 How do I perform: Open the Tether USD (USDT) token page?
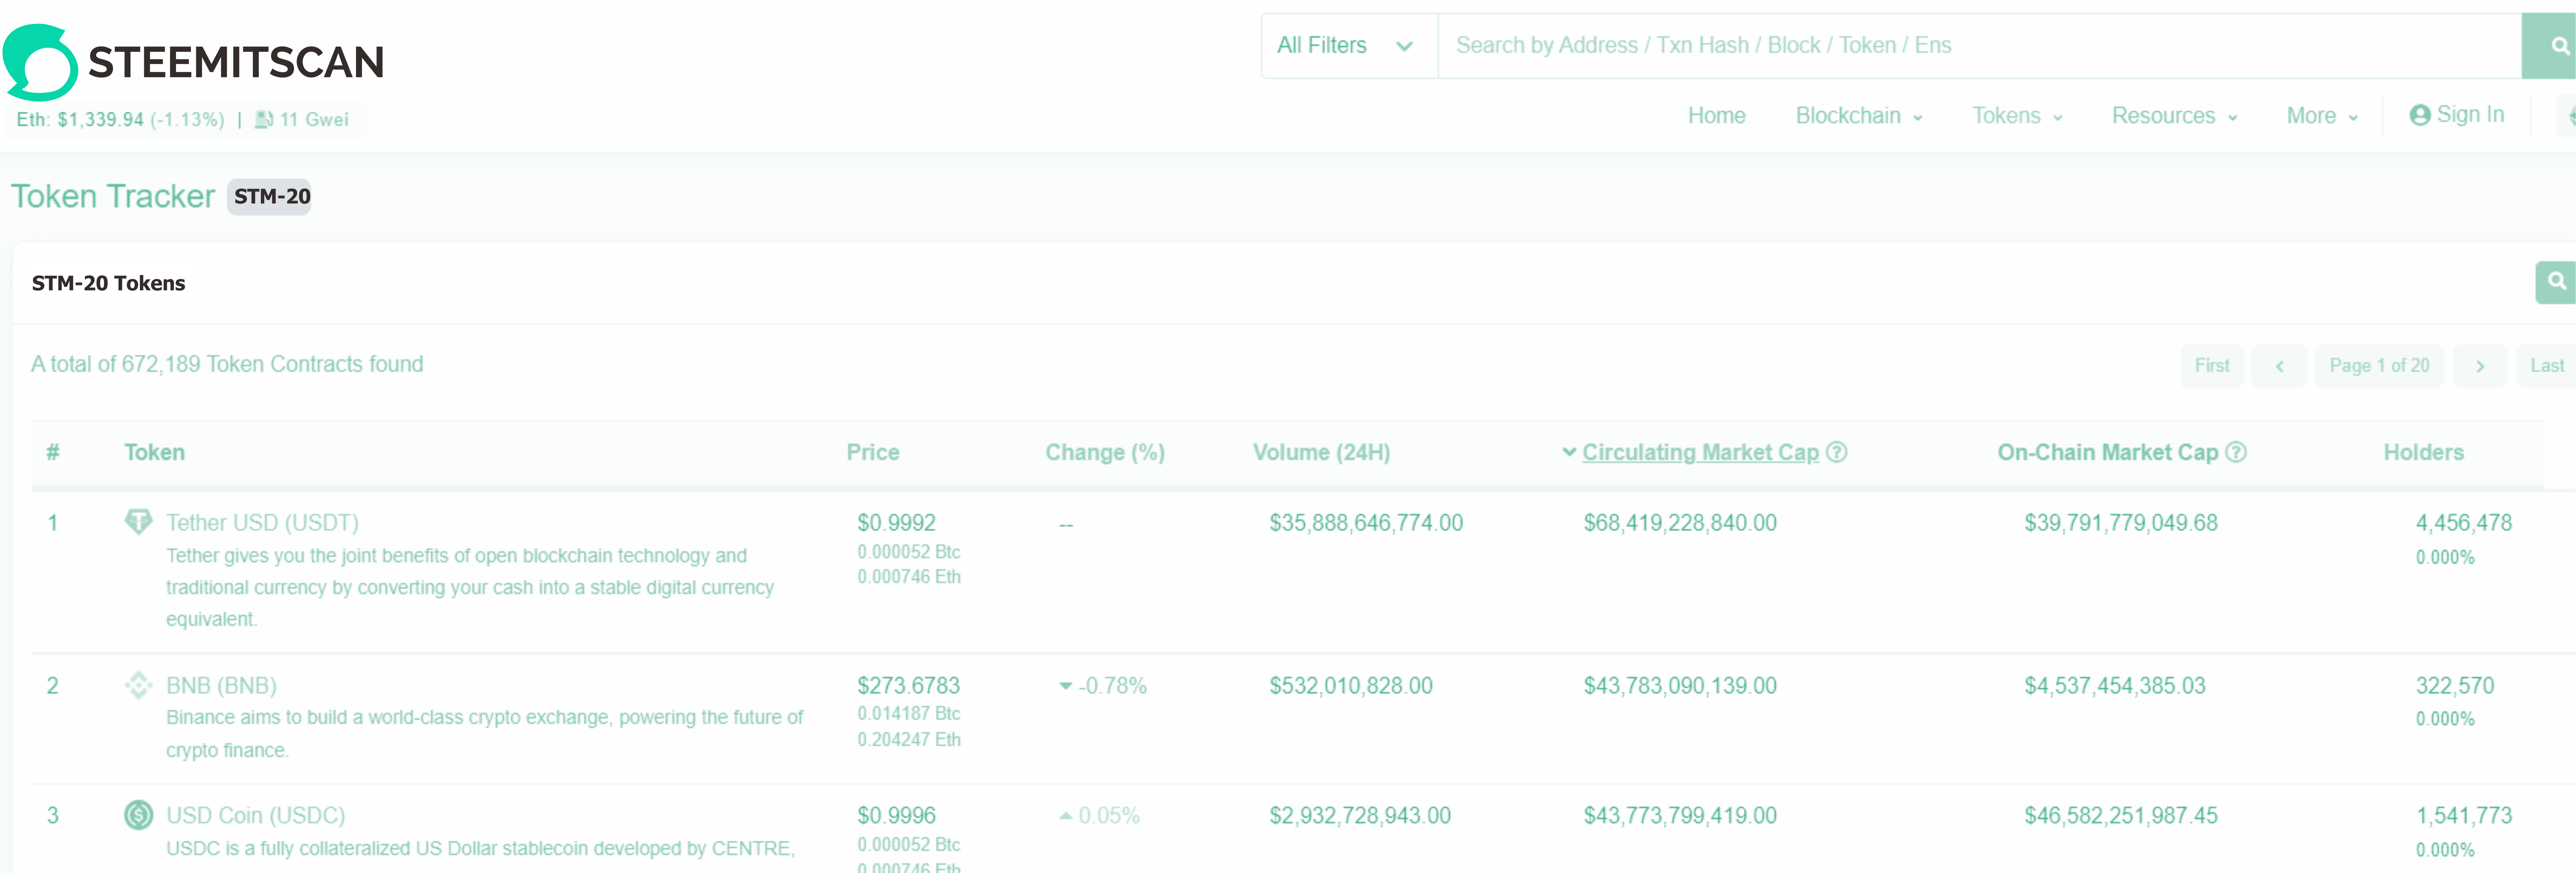pos(262,522)
